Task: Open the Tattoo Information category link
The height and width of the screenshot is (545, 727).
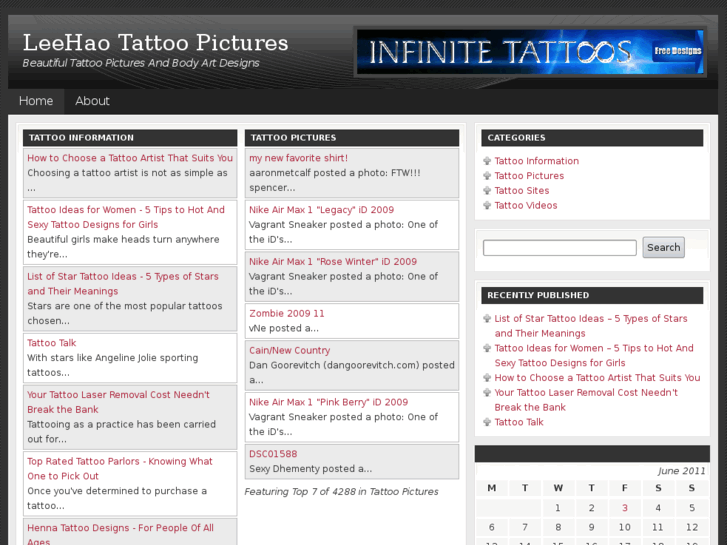Action: click(x=536, y=161)
